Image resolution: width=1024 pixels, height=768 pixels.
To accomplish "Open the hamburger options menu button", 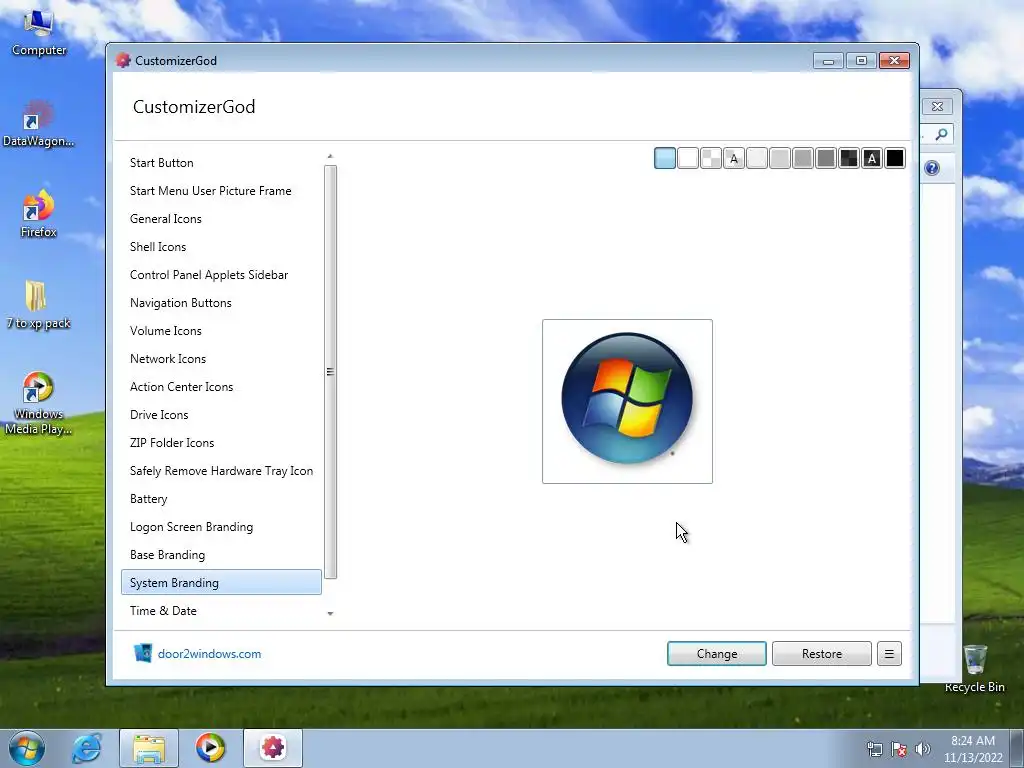I will (x=889, y=654).
